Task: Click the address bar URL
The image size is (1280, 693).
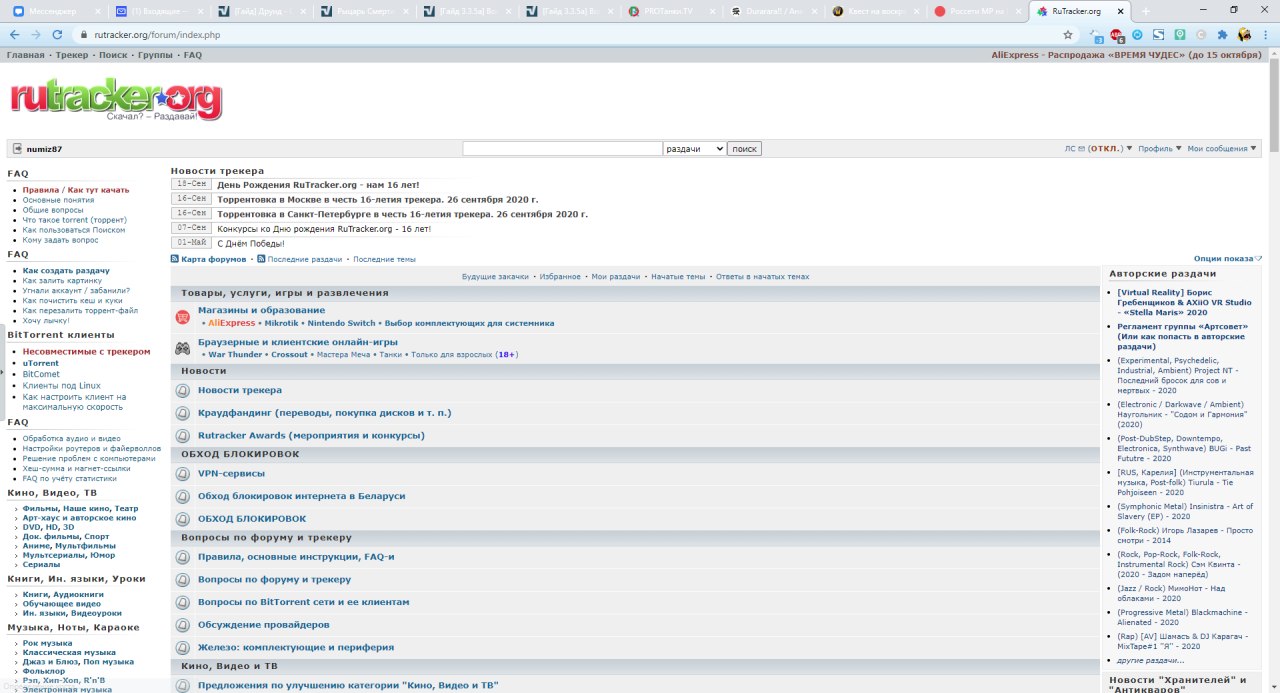Action: (157, 34)
